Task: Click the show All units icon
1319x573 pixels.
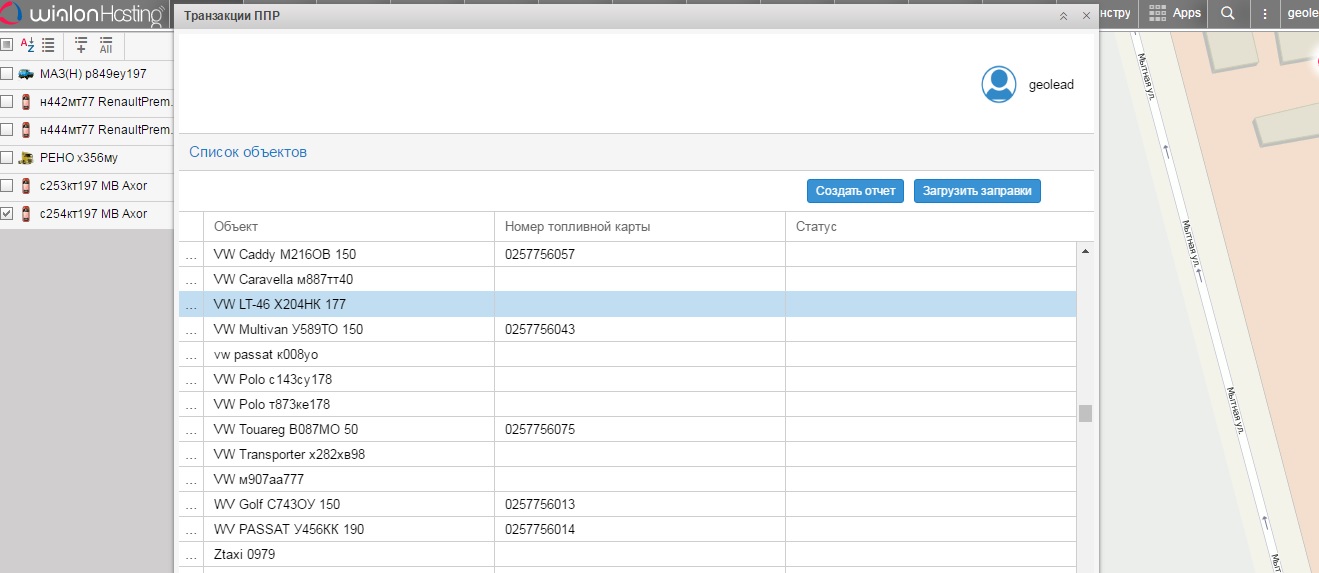Action: [x=105, y=45]
